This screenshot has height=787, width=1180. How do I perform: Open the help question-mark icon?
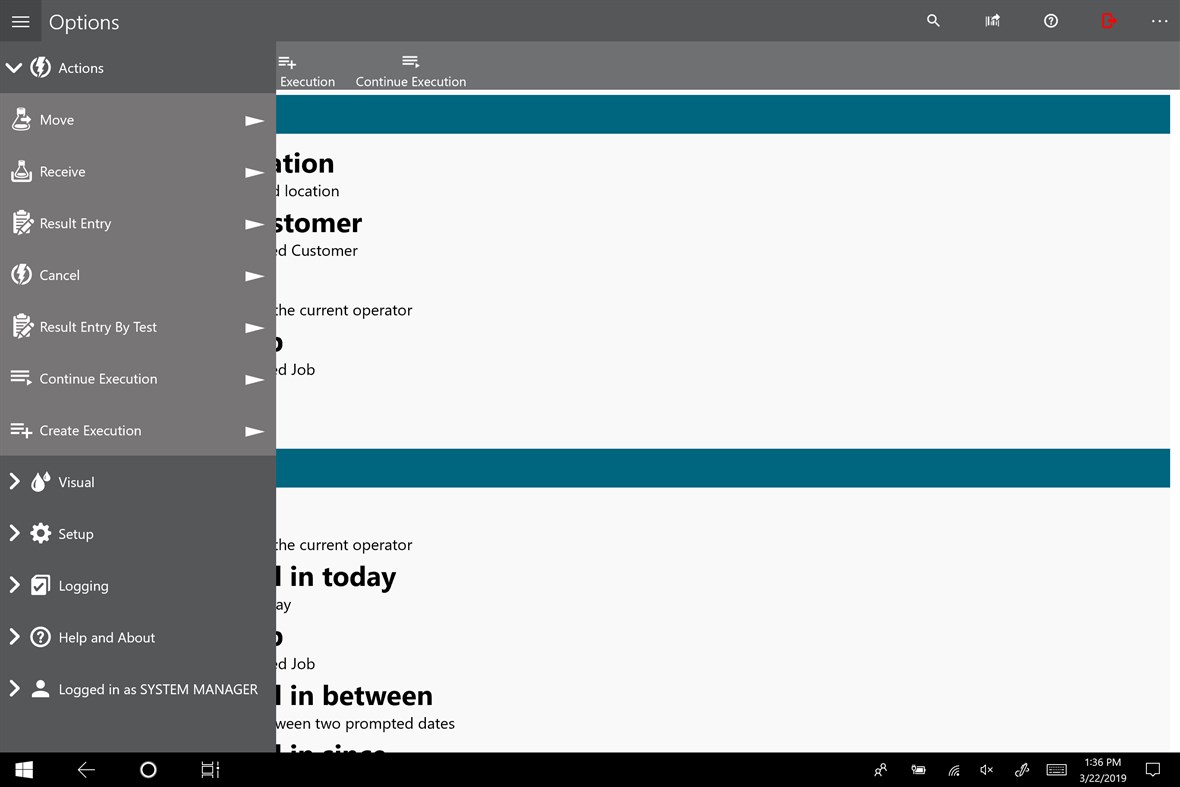point(1050,20)
